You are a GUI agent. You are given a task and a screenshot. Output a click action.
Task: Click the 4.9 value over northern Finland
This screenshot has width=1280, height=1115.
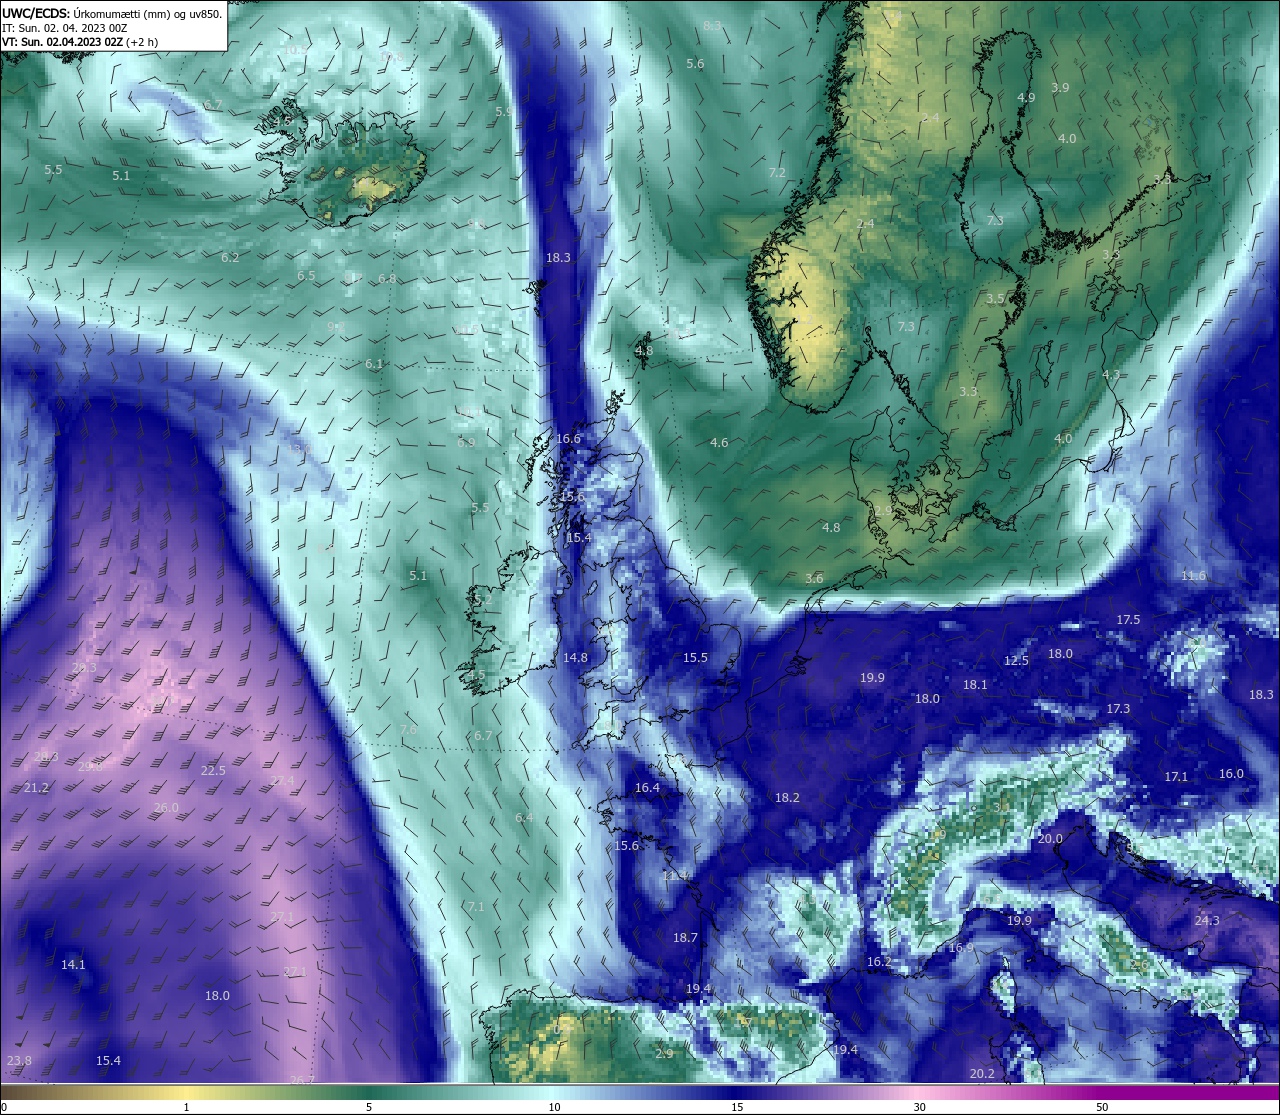(x=1026, y=98)
